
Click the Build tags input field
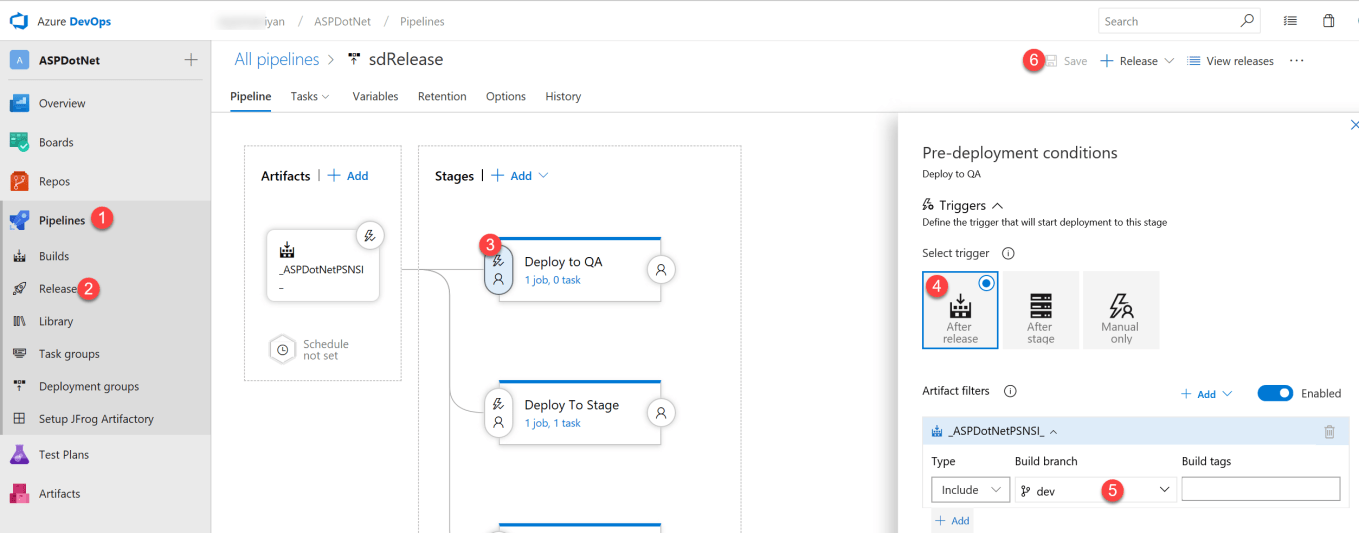[x=1260, y=489]
